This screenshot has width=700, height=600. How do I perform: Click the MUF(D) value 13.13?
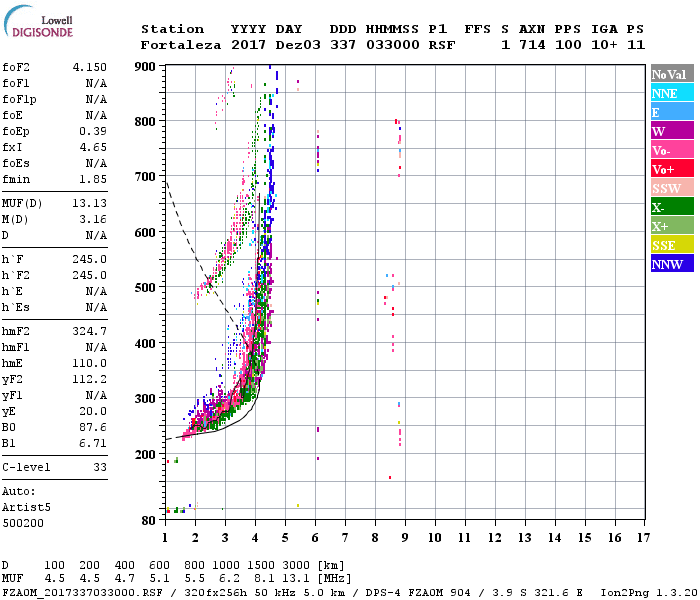pyautogui.click(x=90, y=204)
